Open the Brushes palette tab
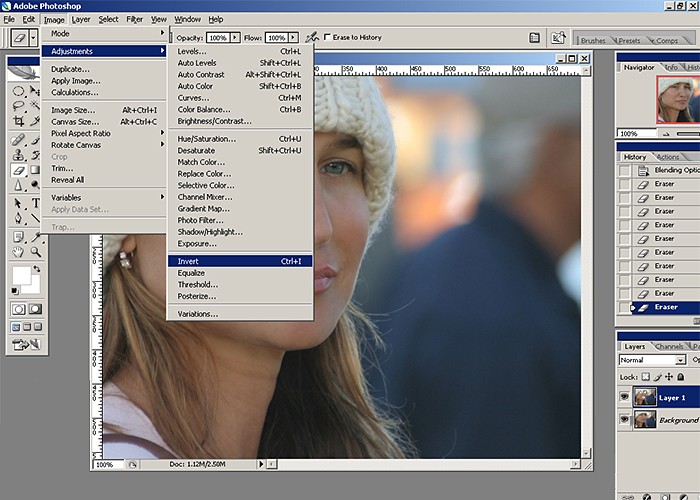The height and width of the screenshot is (500, 700). click(x=593, y=40)
